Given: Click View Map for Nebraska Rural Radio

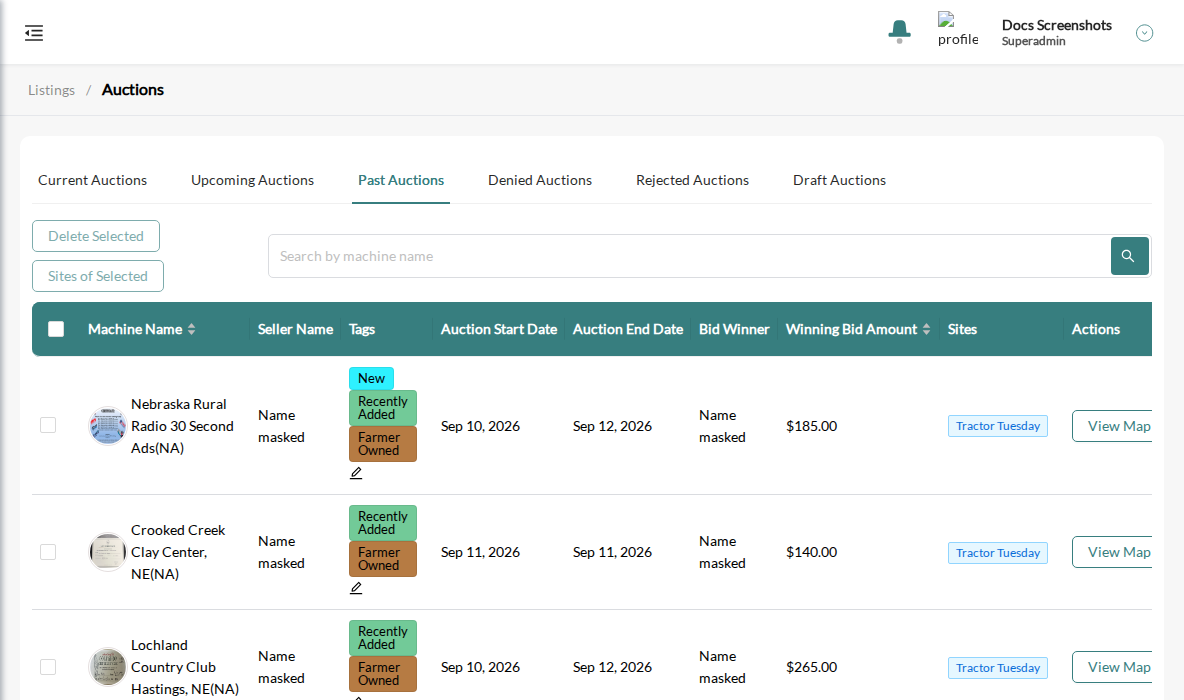Looking at the screenshot, I should coord(1112,426).
